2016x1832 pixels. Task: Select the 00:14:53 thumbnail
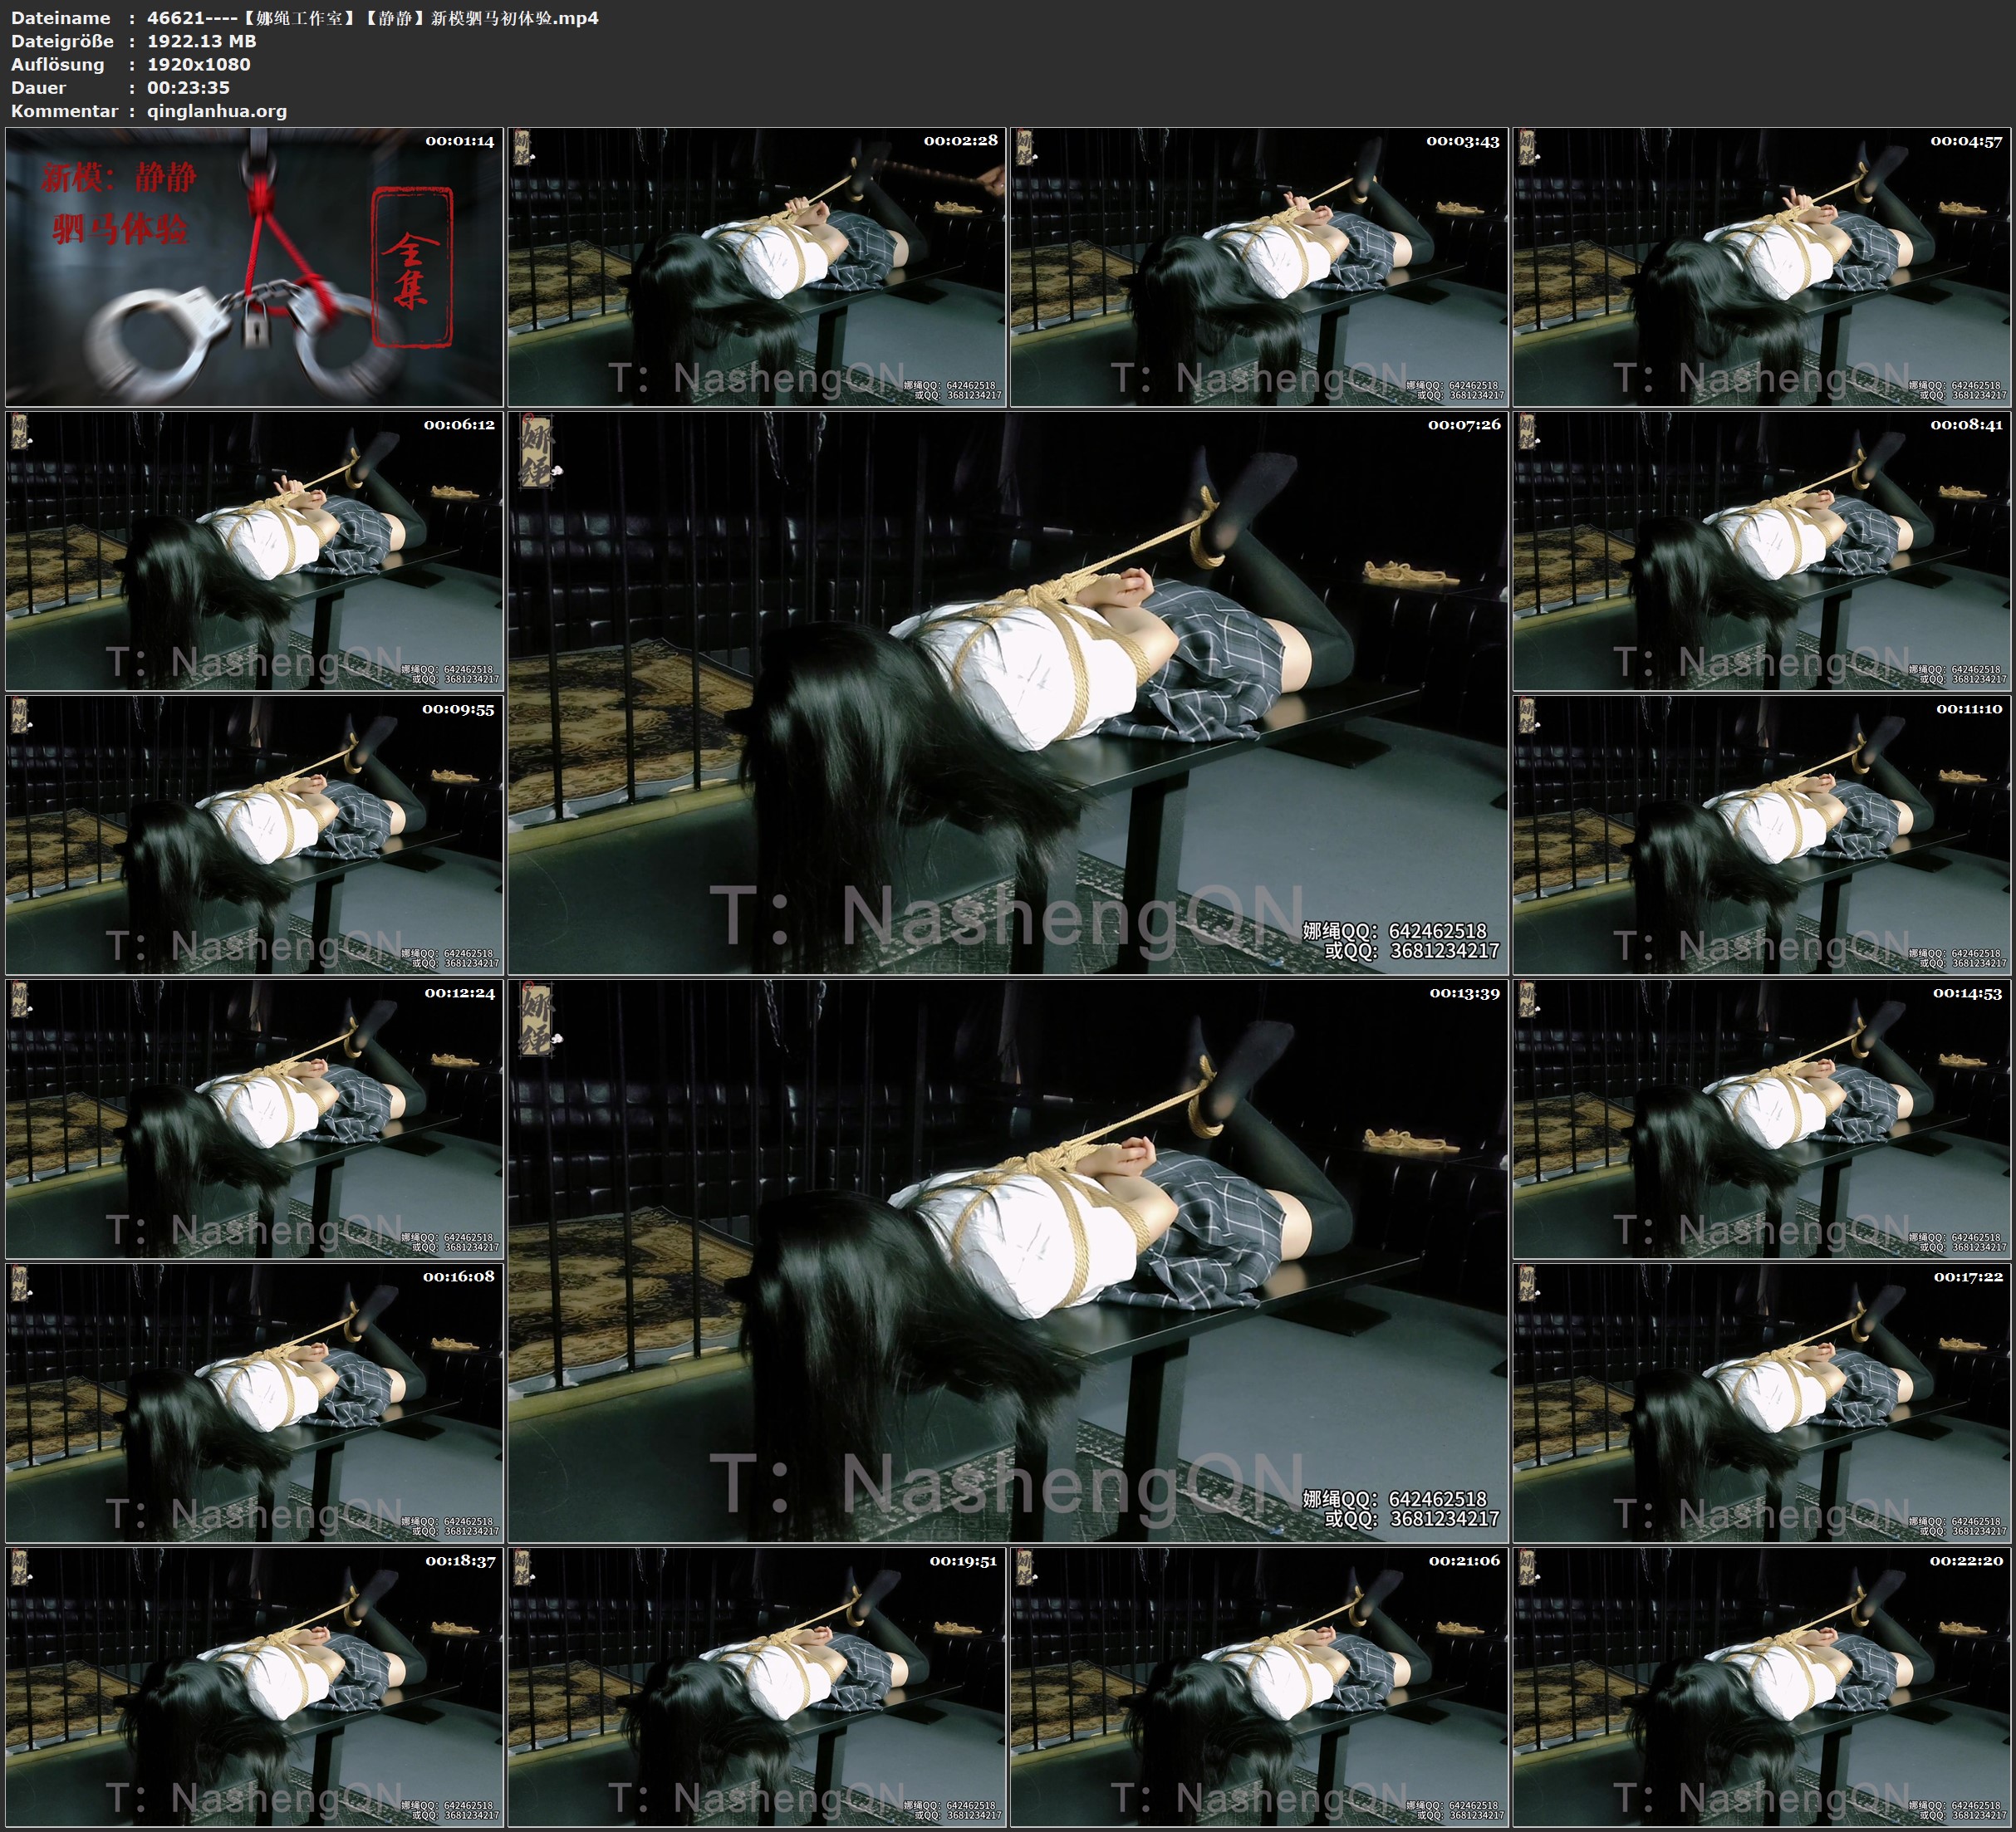(x=1762, y=1119)
